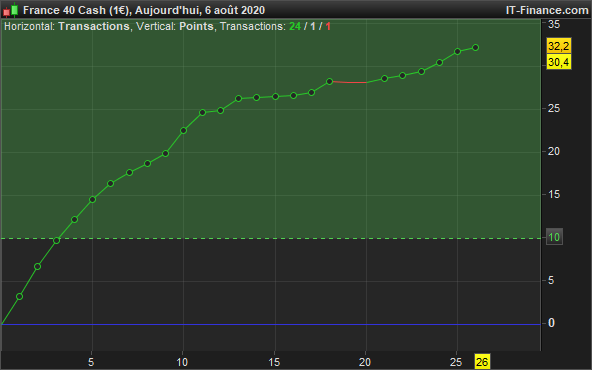This screenshot has width=592, height=370.
Task: Select the first data point after the red segment
Action: [x=384, y=79]
